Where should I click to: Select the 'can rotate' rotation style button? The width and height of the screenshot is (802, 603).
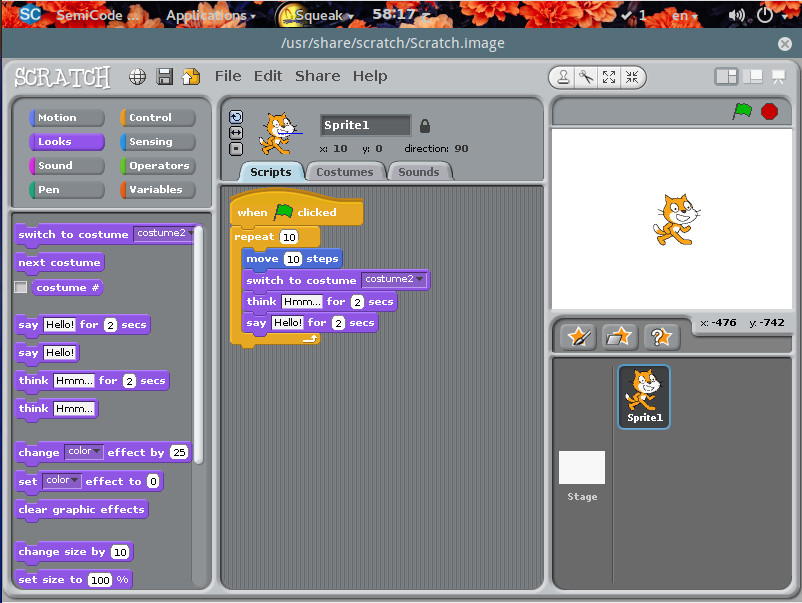tap(236, 117)
